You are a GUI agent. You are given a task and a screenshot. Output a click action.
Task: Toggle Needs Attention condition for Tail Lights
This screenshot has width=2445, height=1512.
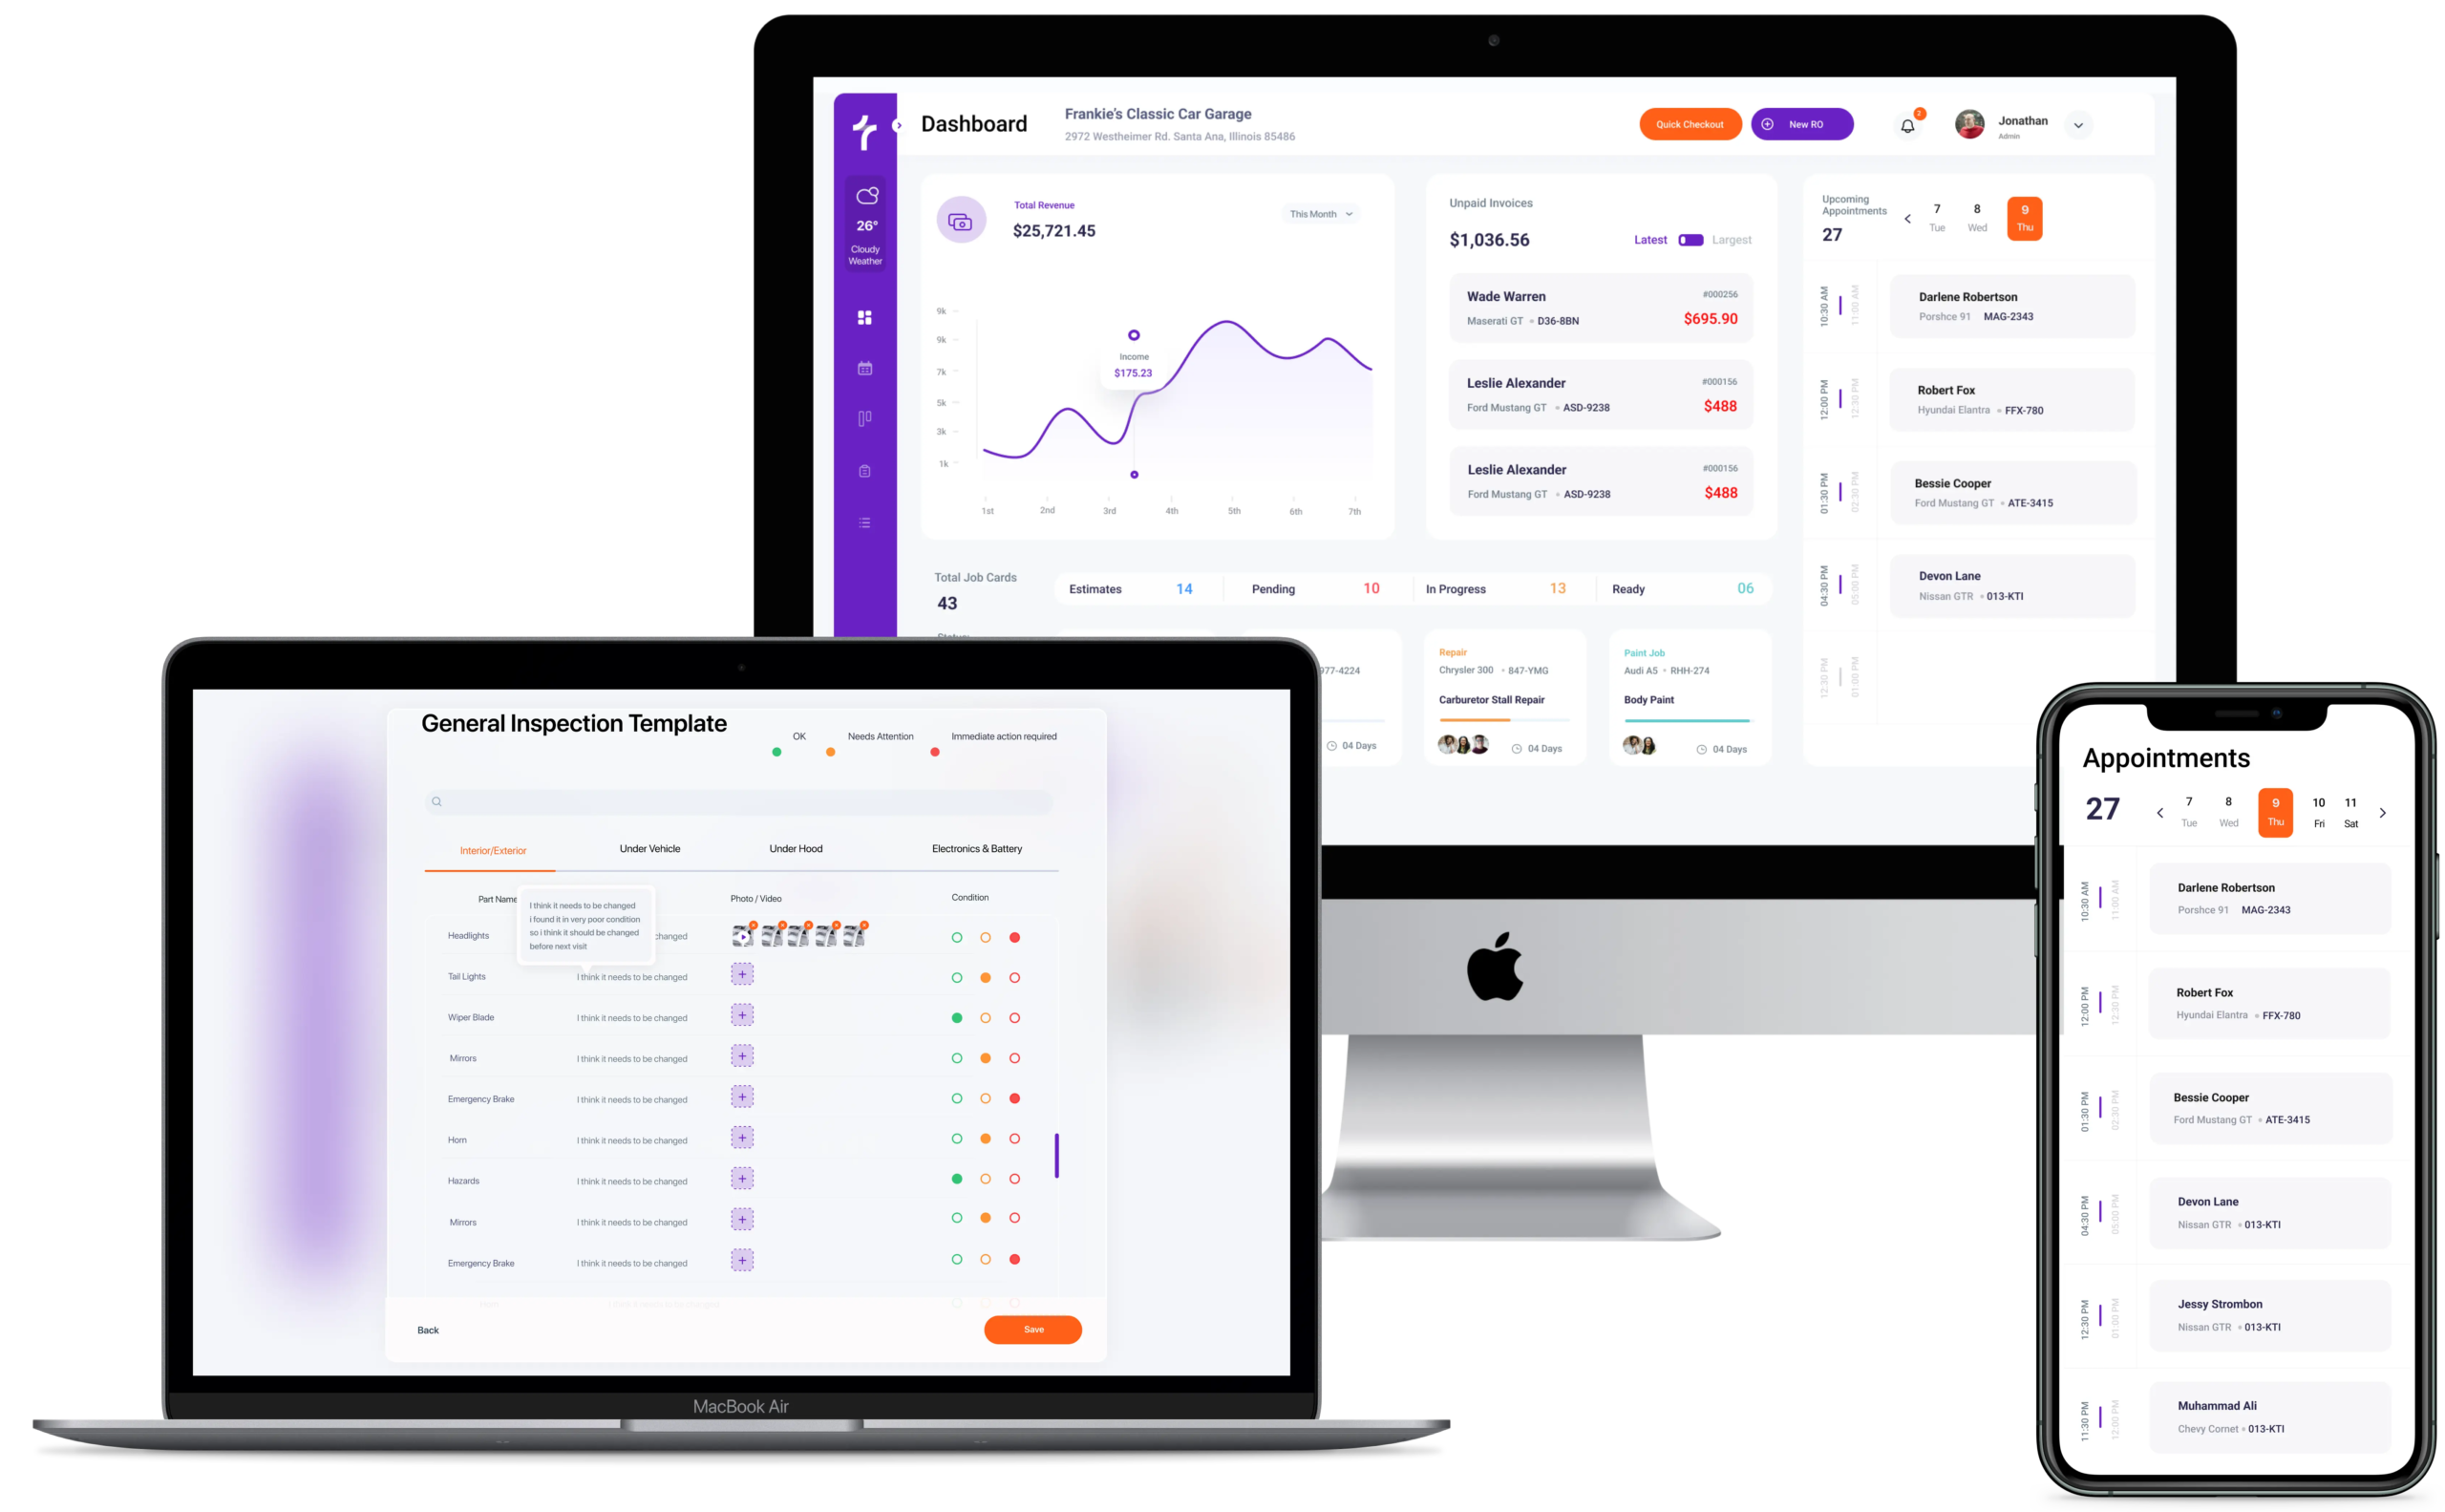tap(985, 978)
